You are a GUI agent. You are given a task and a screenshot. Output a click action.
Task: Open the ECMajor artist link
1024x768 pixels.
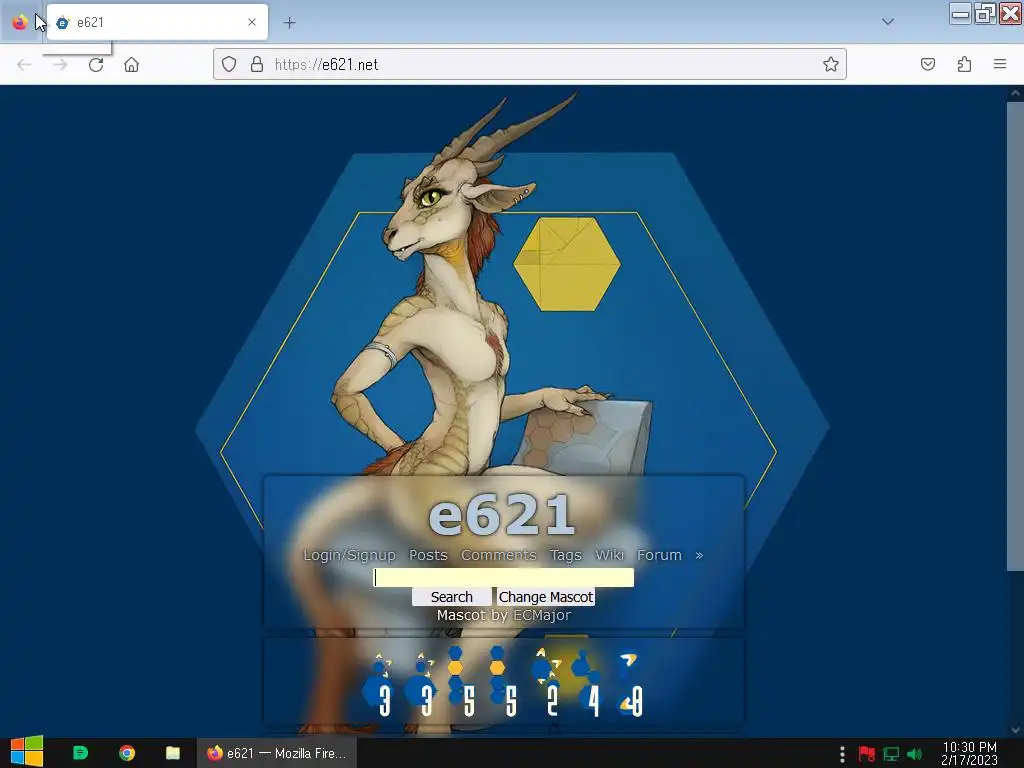coord(542,615)
